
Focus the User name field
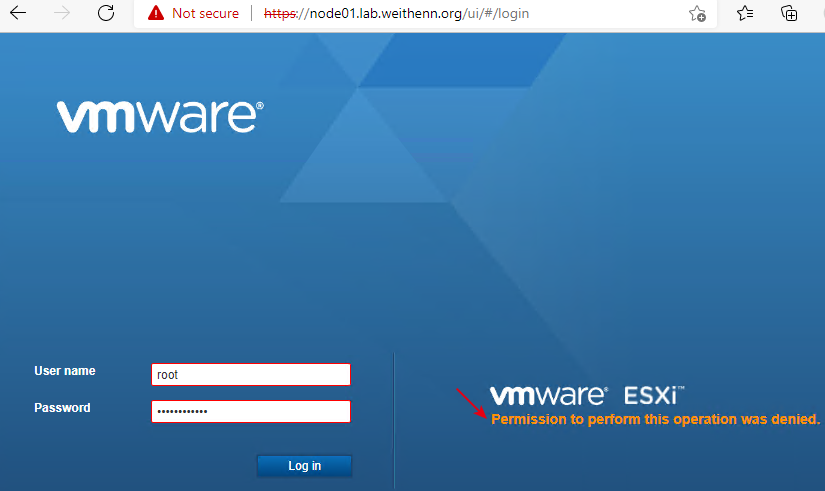click(251, 374)
